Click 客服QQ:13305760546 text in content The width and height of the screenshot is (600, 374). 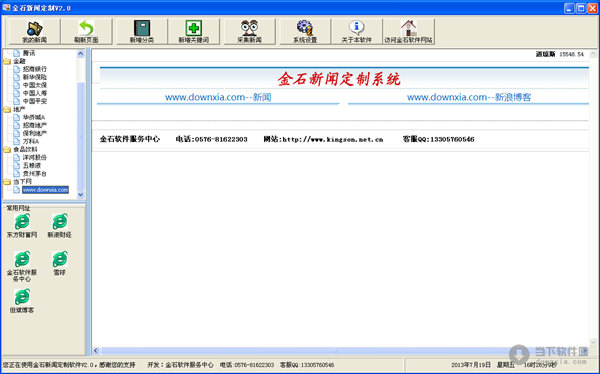point(438,139)
